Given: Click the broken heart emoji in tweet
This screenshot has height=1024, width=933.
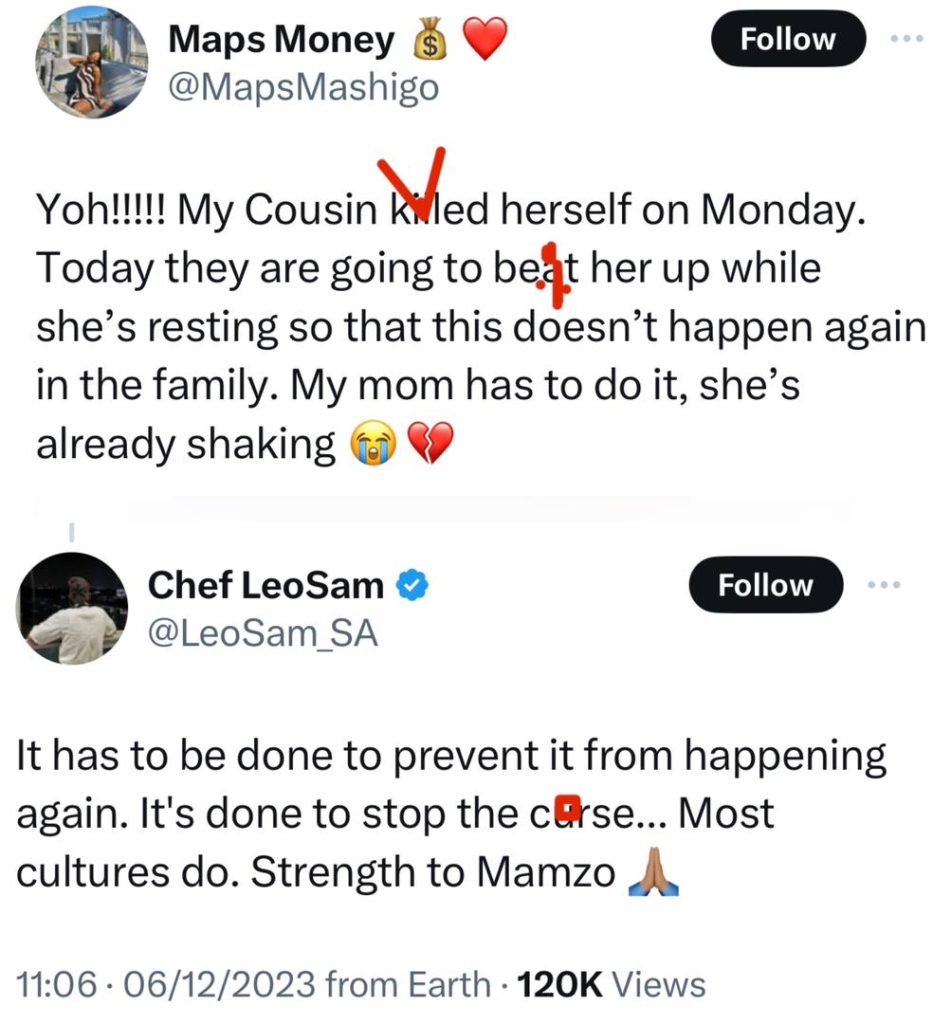Looking at the screenshot, I should click(429, 444).
